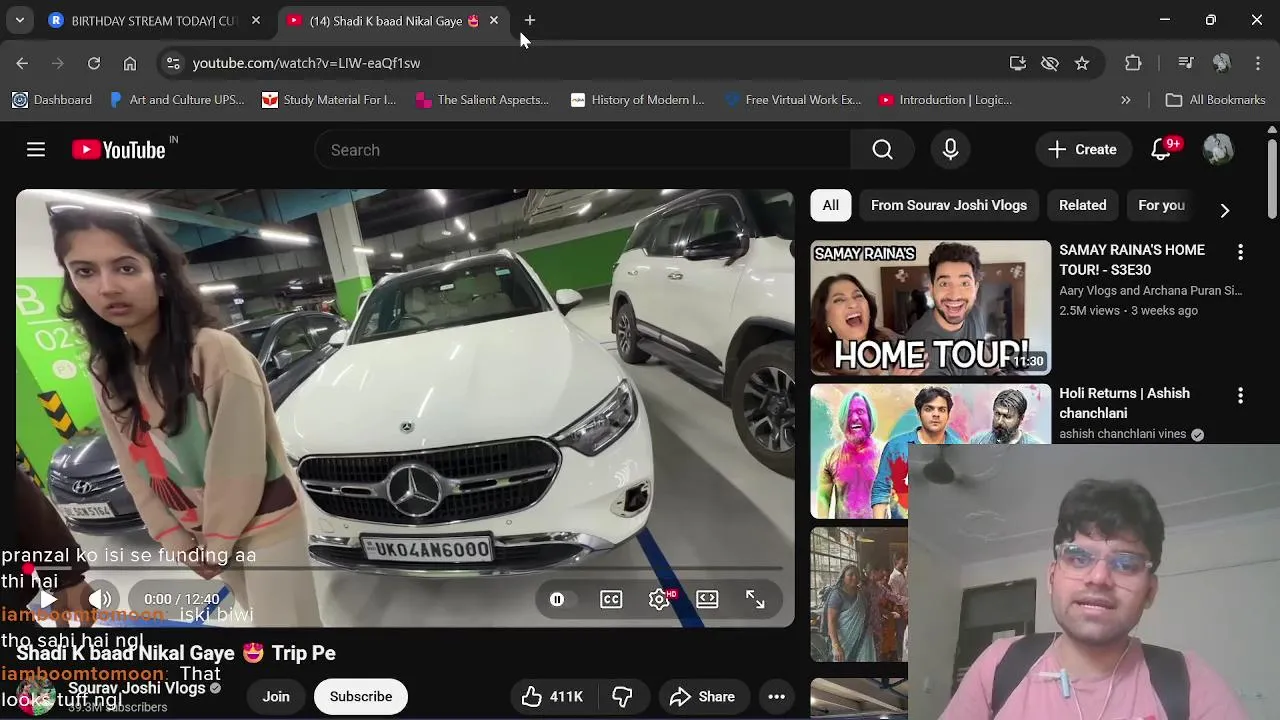Like the video with 411K likes

click(x=552, y=697)
